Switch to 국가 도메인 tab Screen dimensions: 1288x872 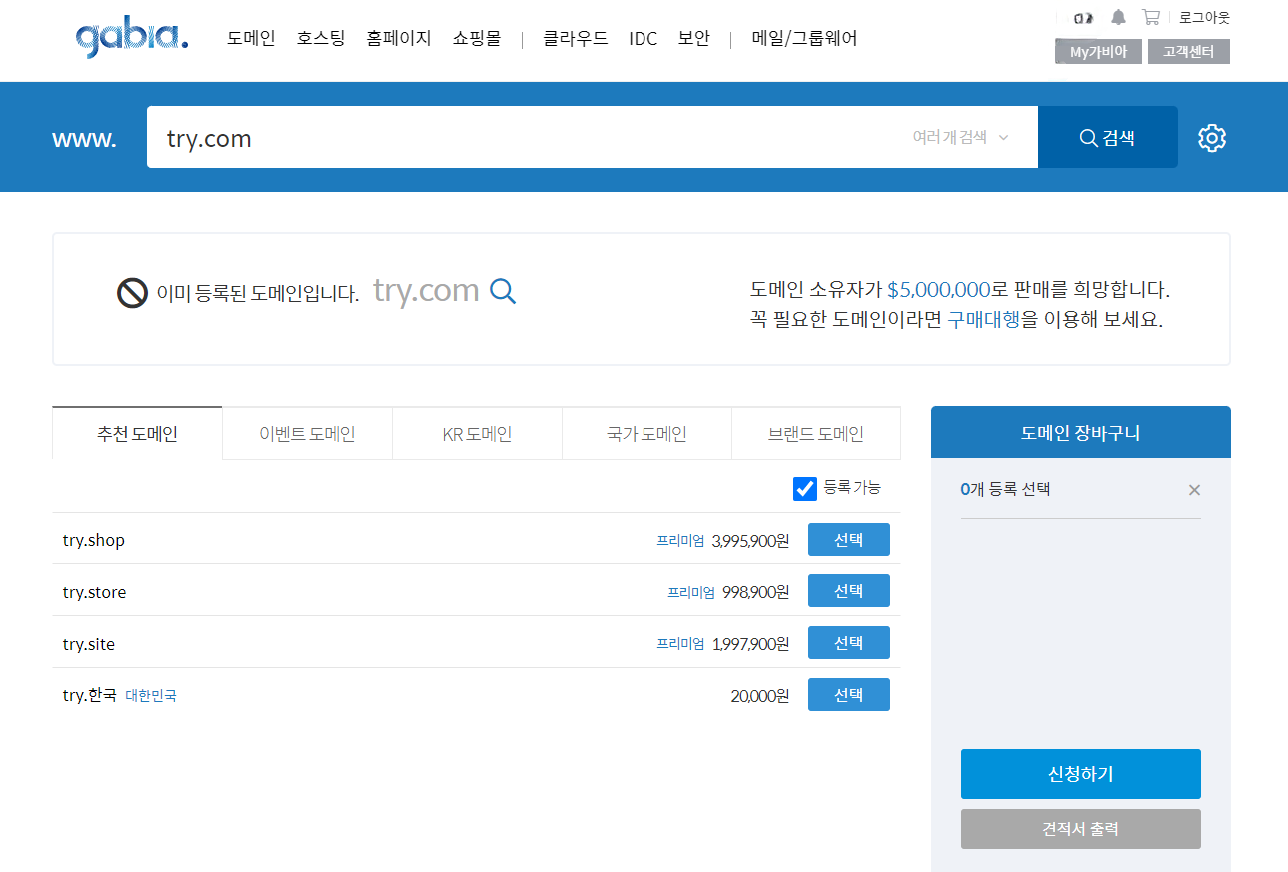tap(647, 434)
